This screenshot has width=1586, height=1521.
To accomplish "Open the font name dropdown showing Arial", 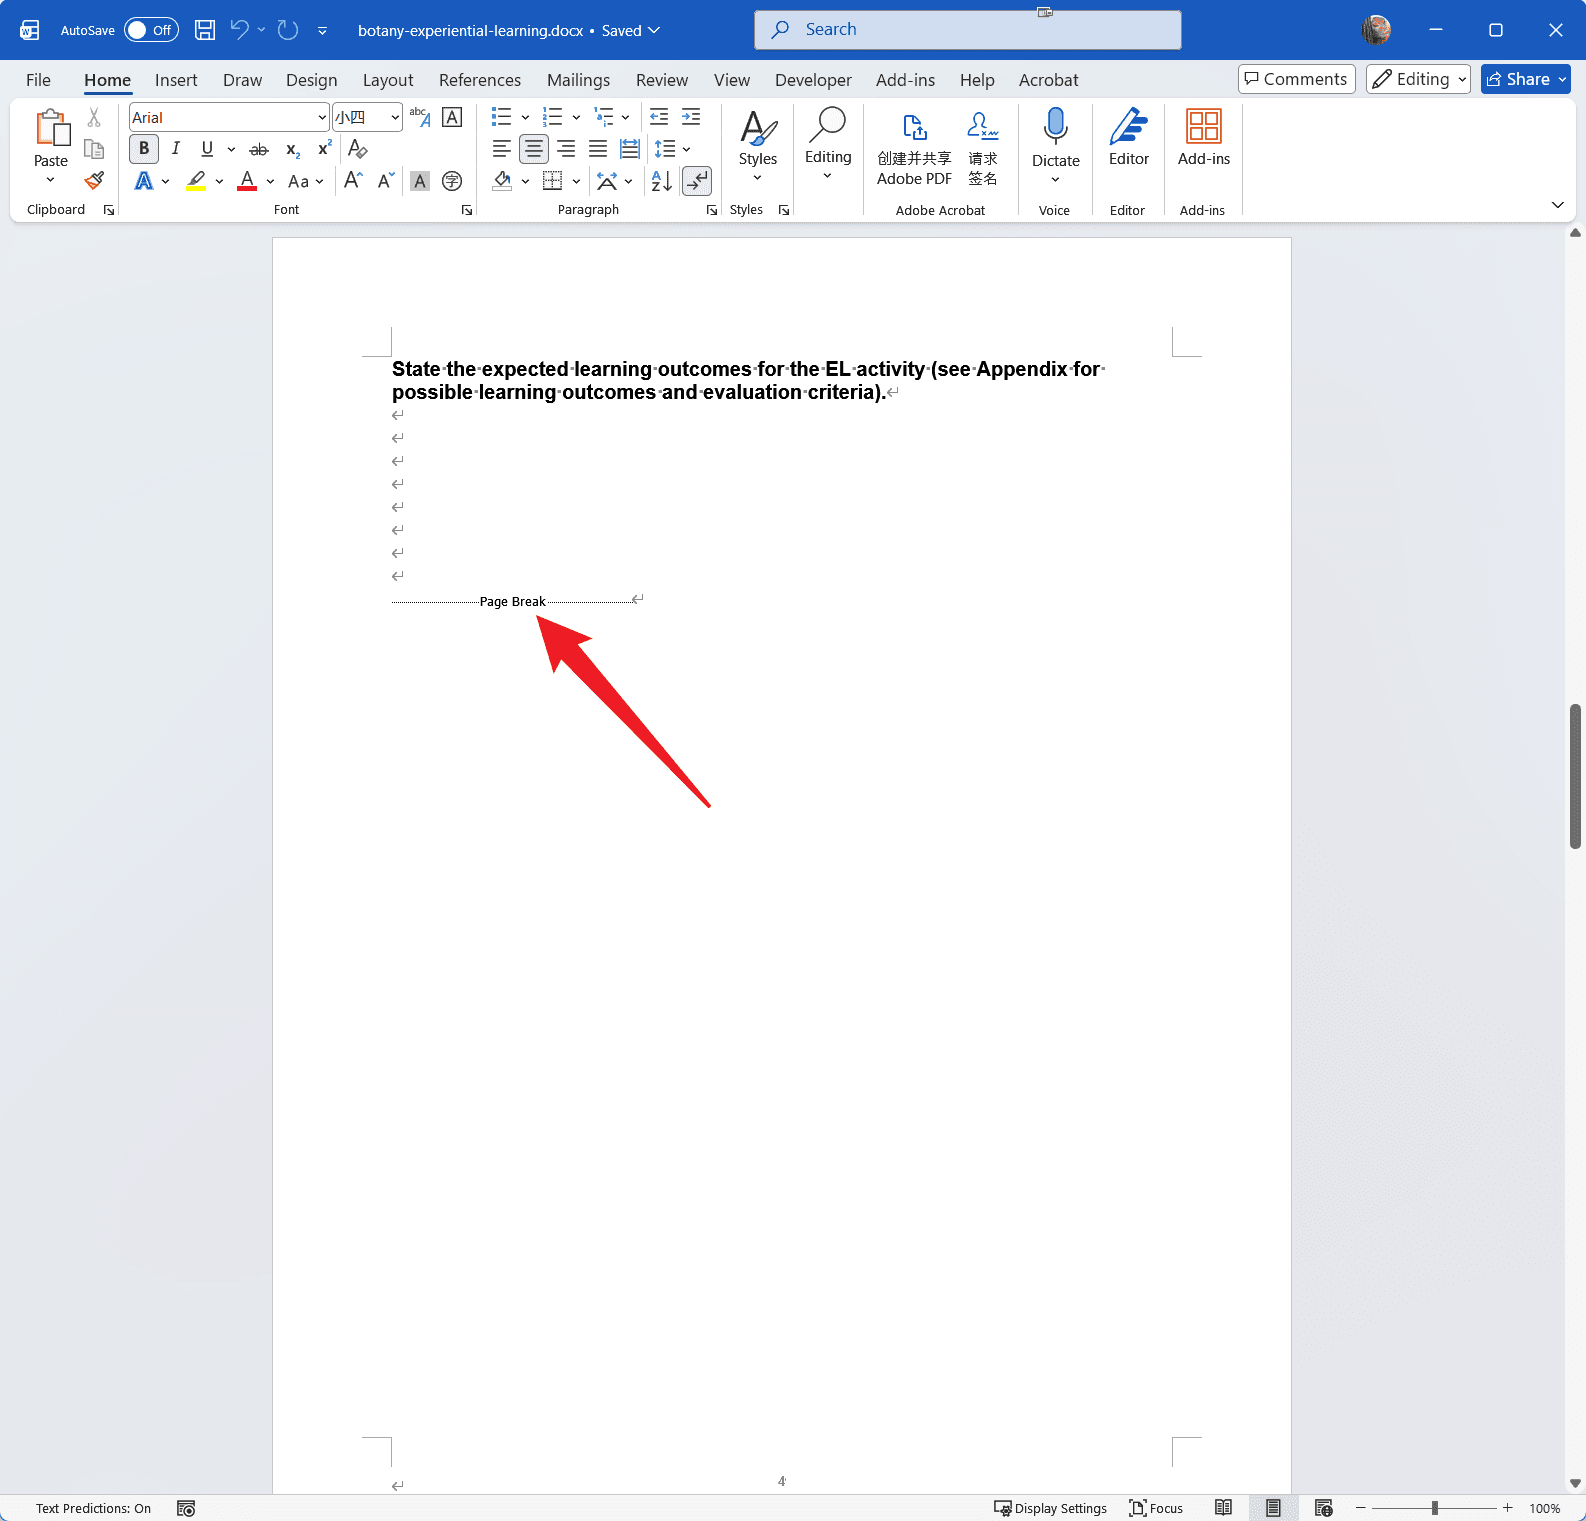I will [321, 118].
